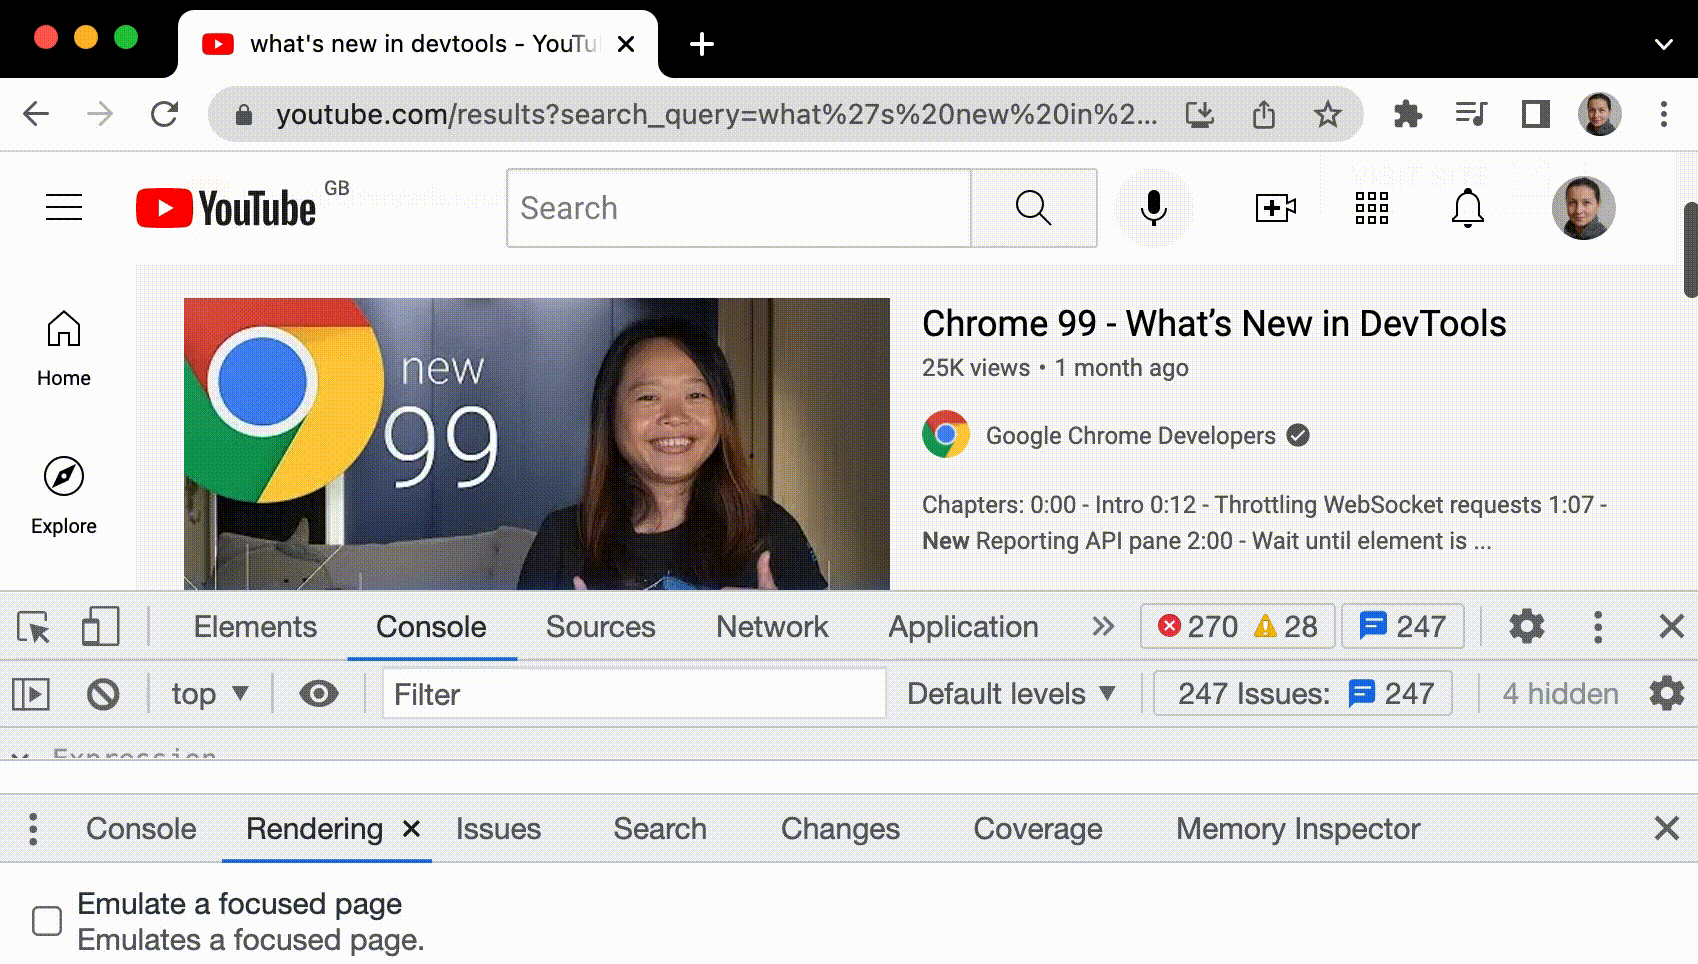This screenshot has width=1698, height=964.
Task: Open YouTube notifications bell
Action: [1468, 208]
